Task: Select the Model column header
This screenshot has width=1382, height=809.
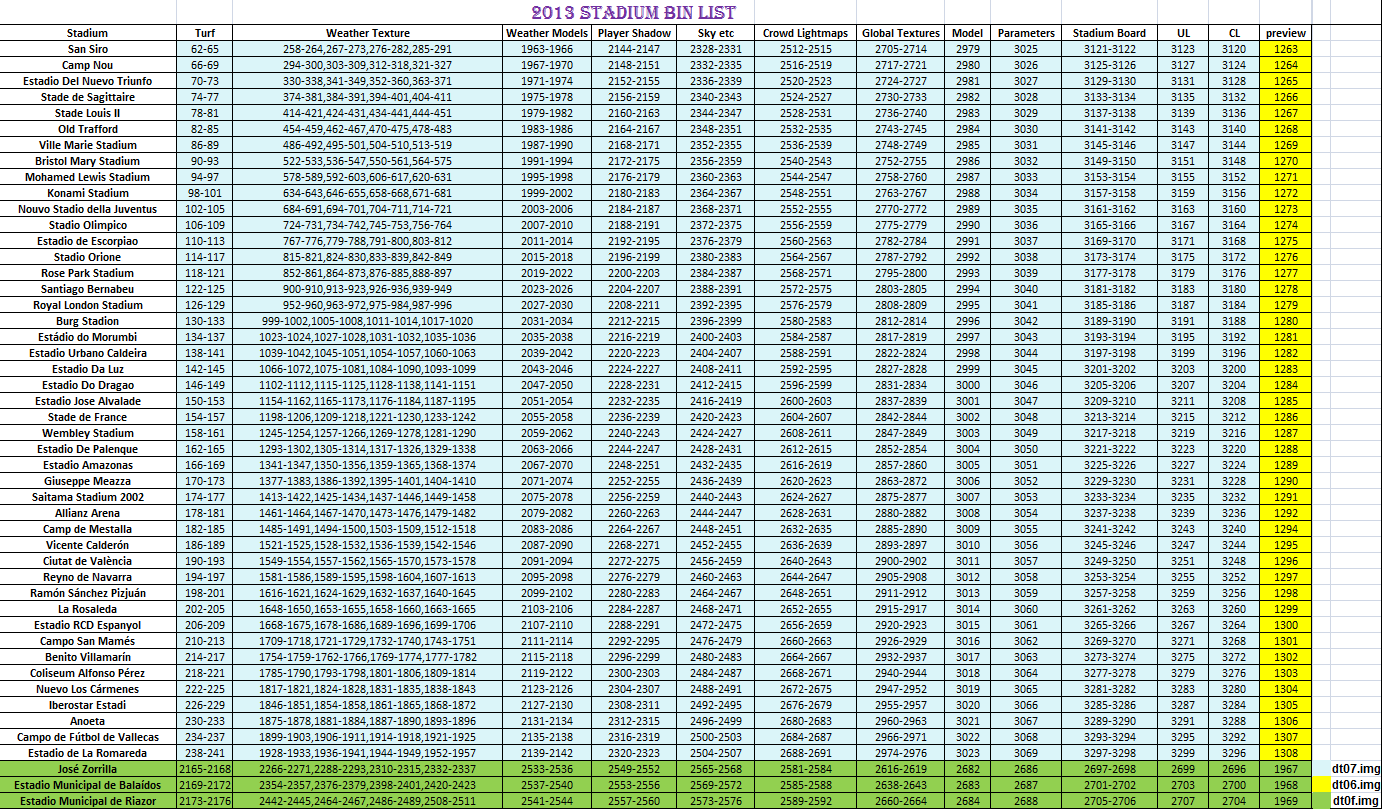Action: coord(968,33)
